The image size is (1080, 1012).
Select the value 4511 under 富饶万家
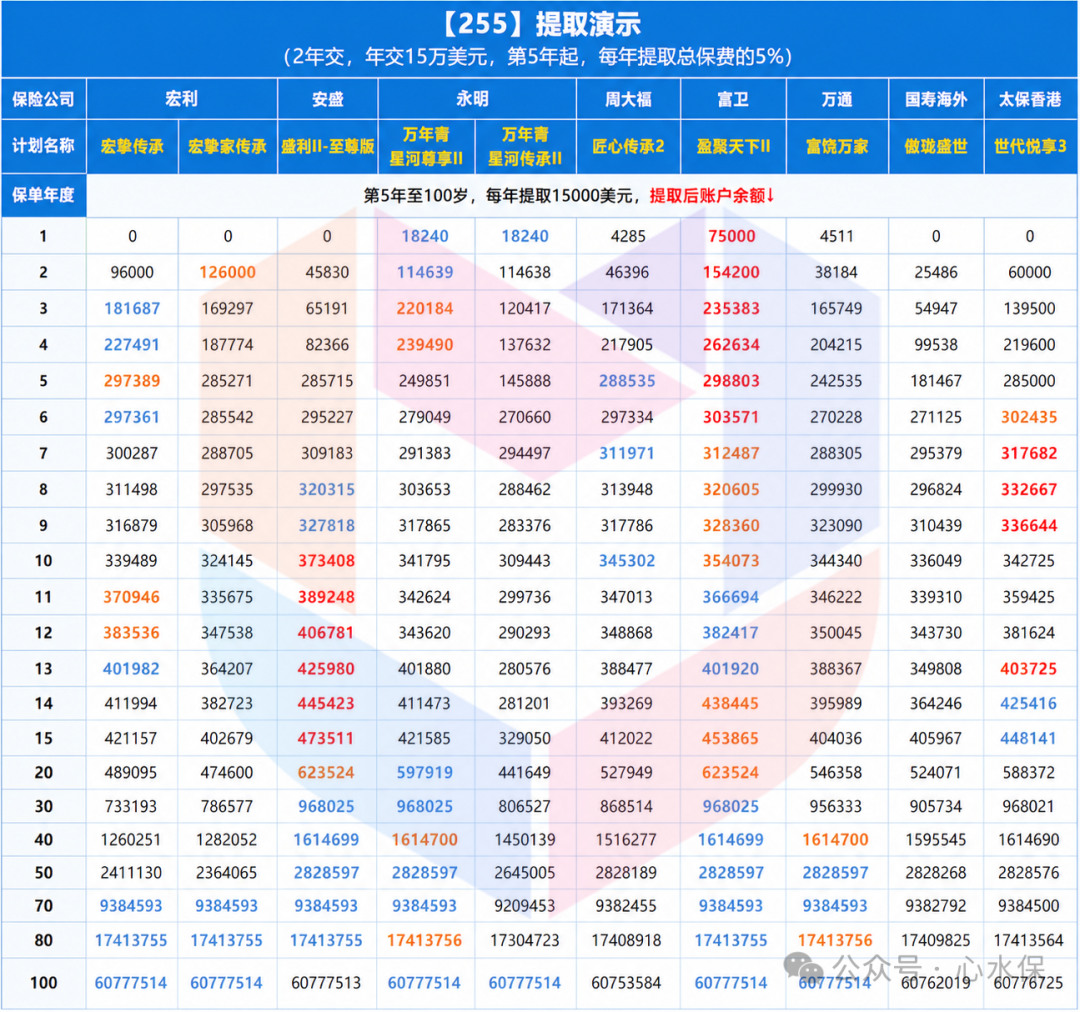pyautogui.click(x=837, y=236)
